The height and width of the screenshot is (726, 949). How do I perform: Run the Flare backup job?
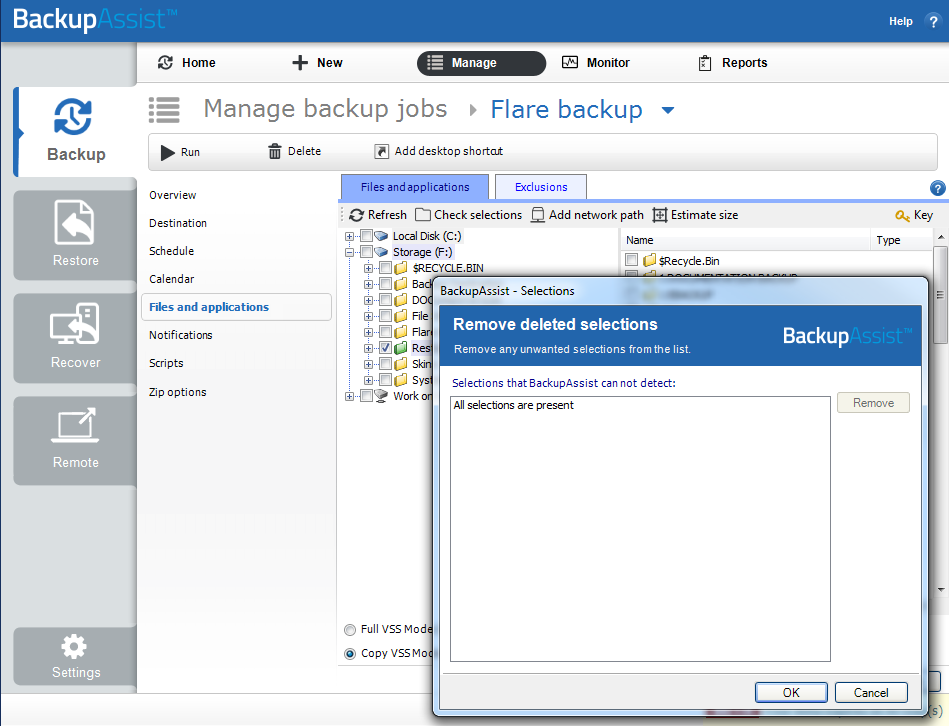click(x=180, y=152)
